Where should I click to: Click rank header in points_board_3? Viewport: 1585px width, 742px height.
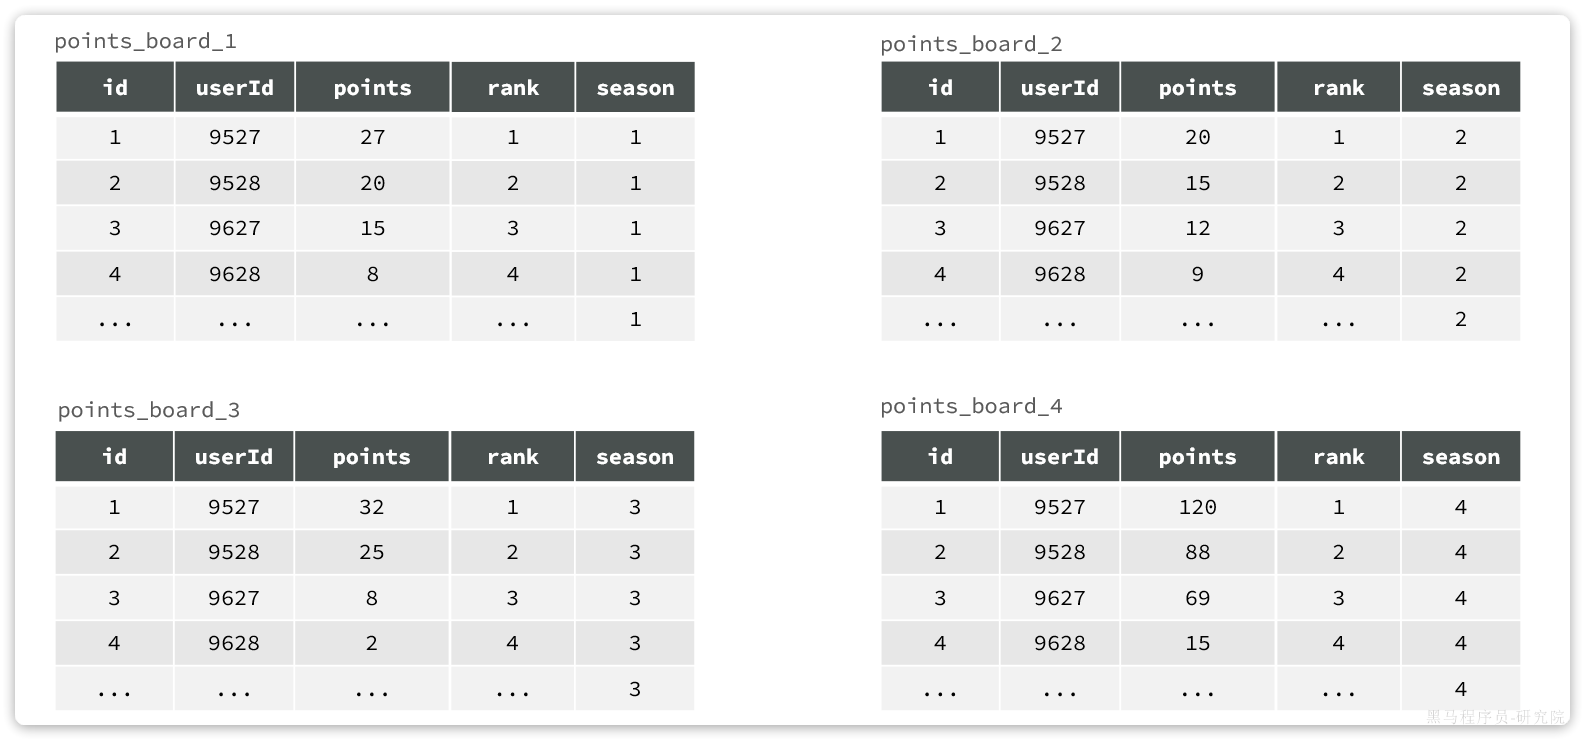click(x=513, y=457)
